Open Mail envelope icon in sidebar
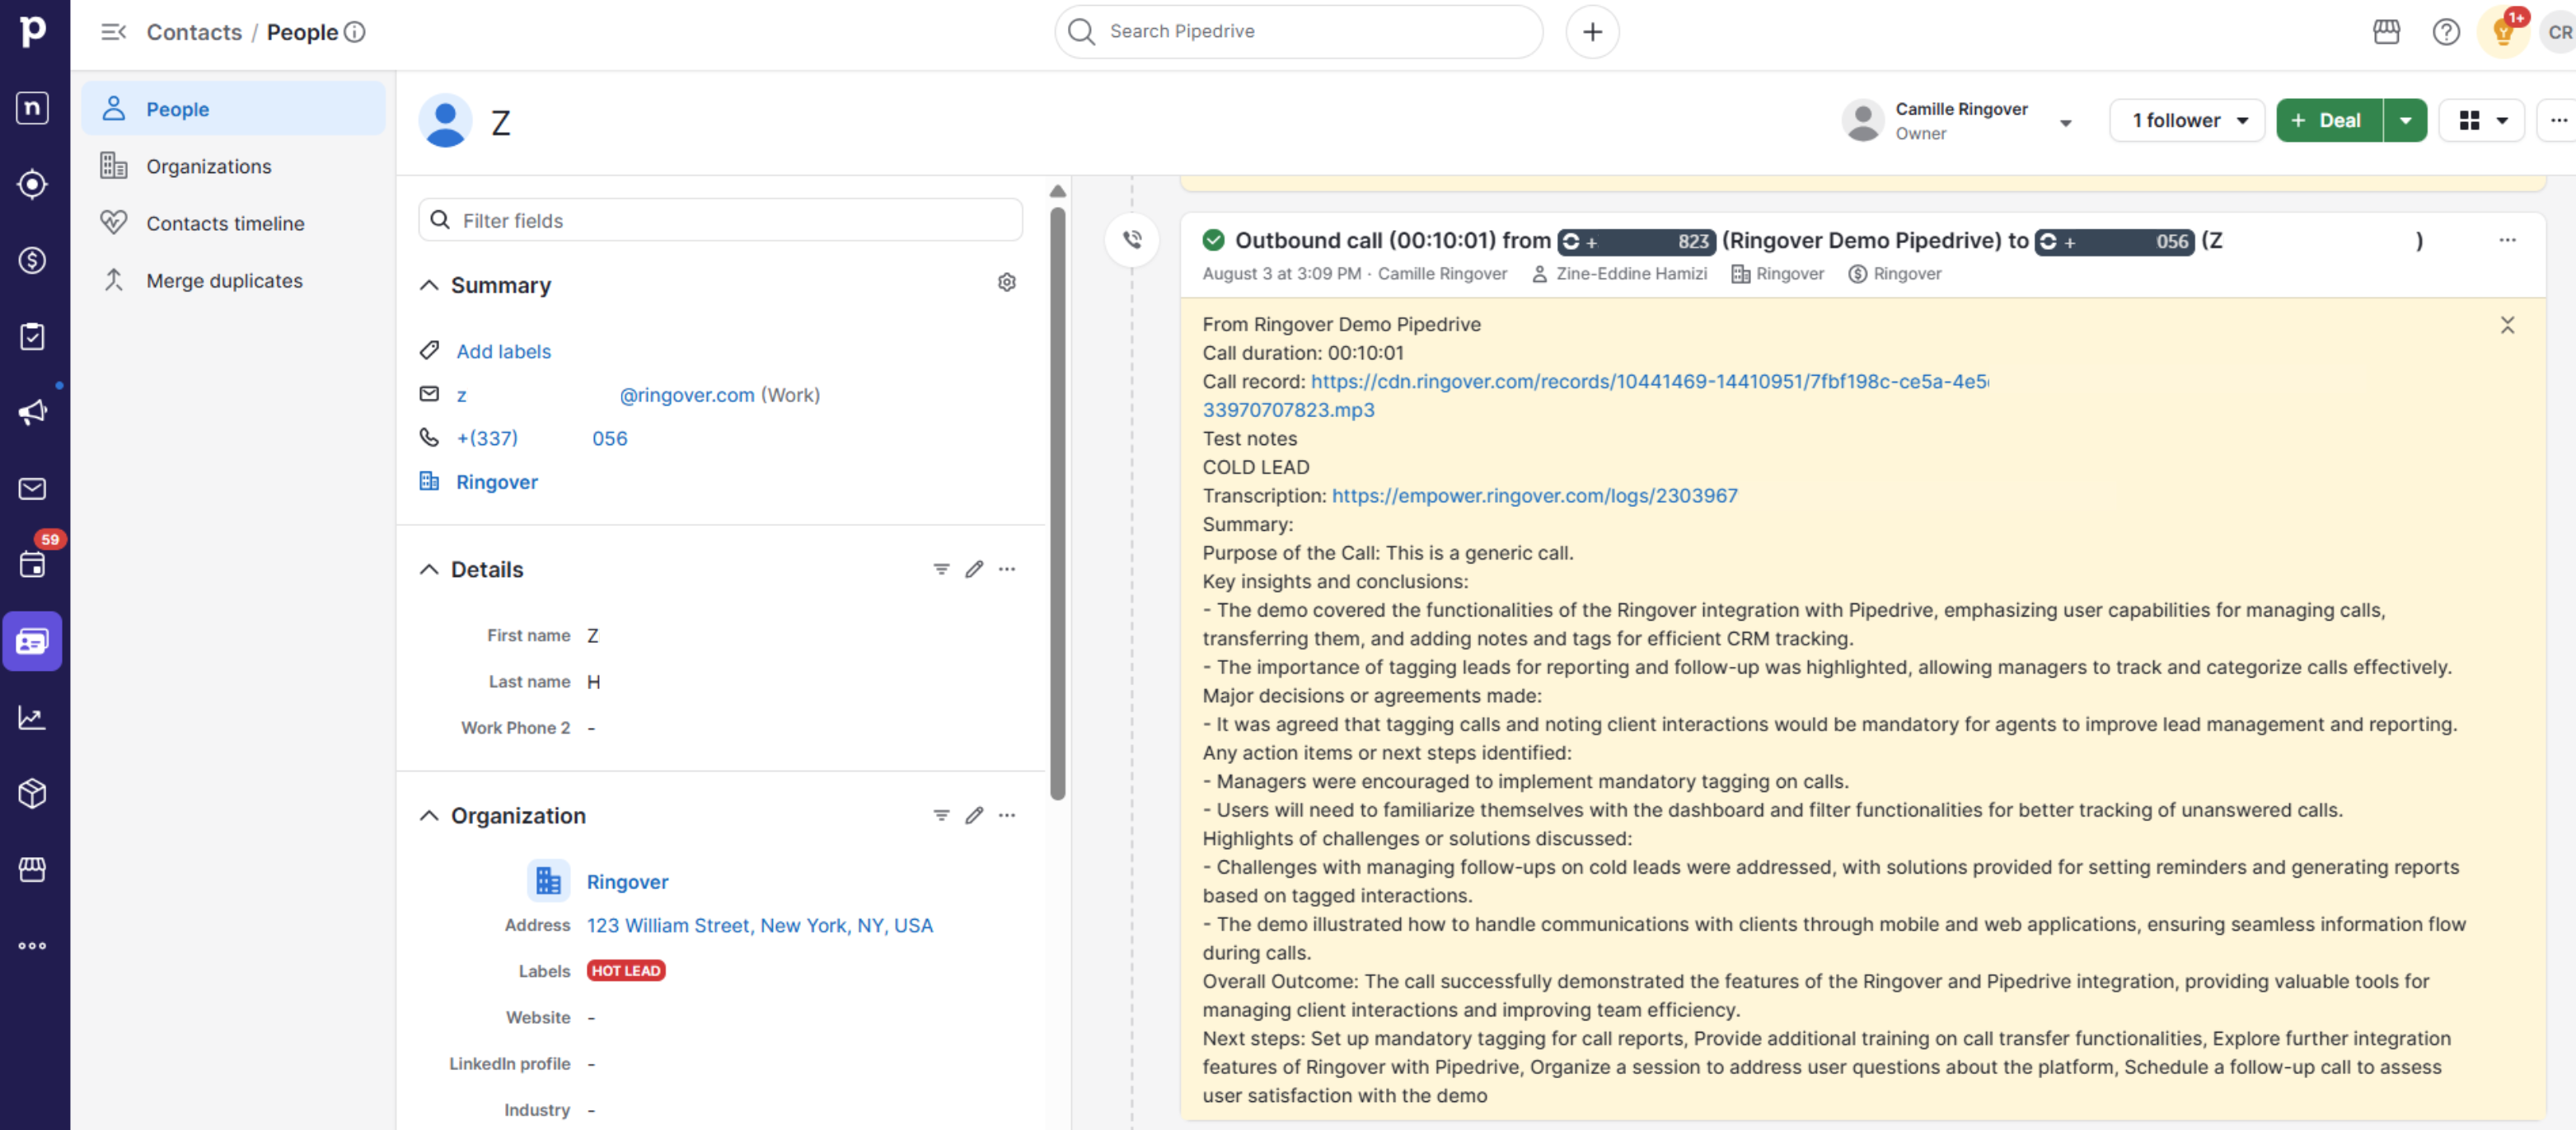Screen dimensions: 2576x1130 pos(33,488)
